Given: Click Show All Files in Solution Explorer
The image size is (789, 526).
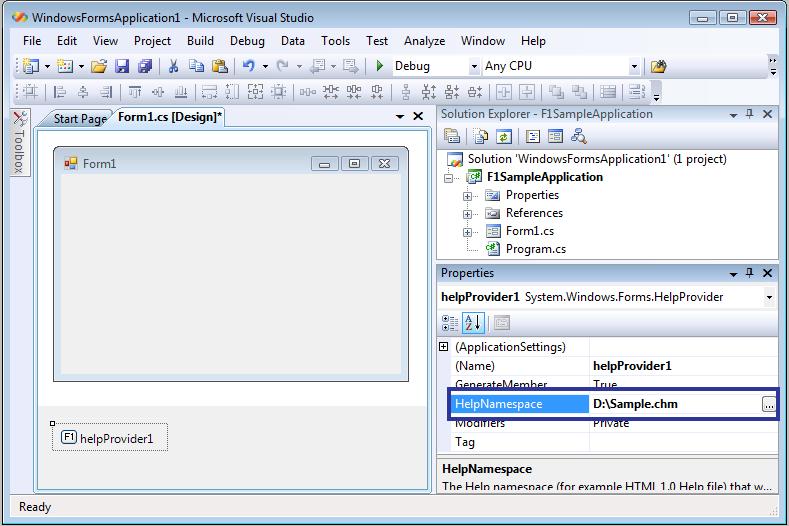Looking at the screenshot, I should point(481,136).
